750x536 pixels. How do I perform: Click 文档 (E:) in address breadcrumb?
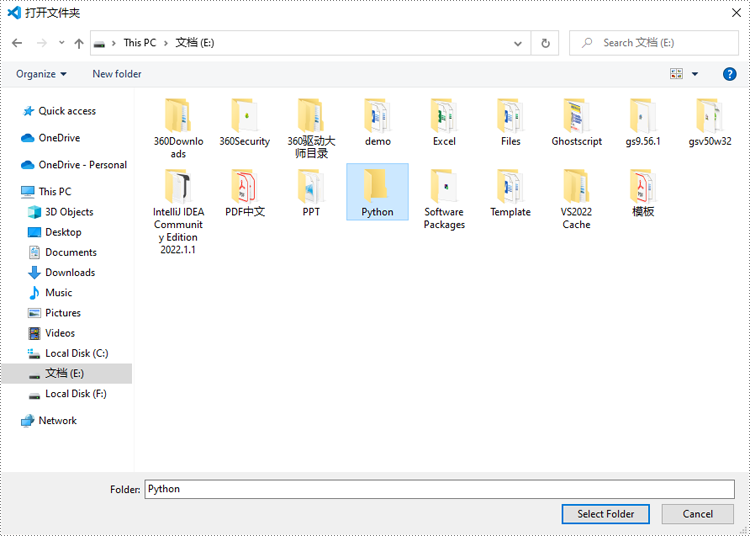(x=195, y=43)
